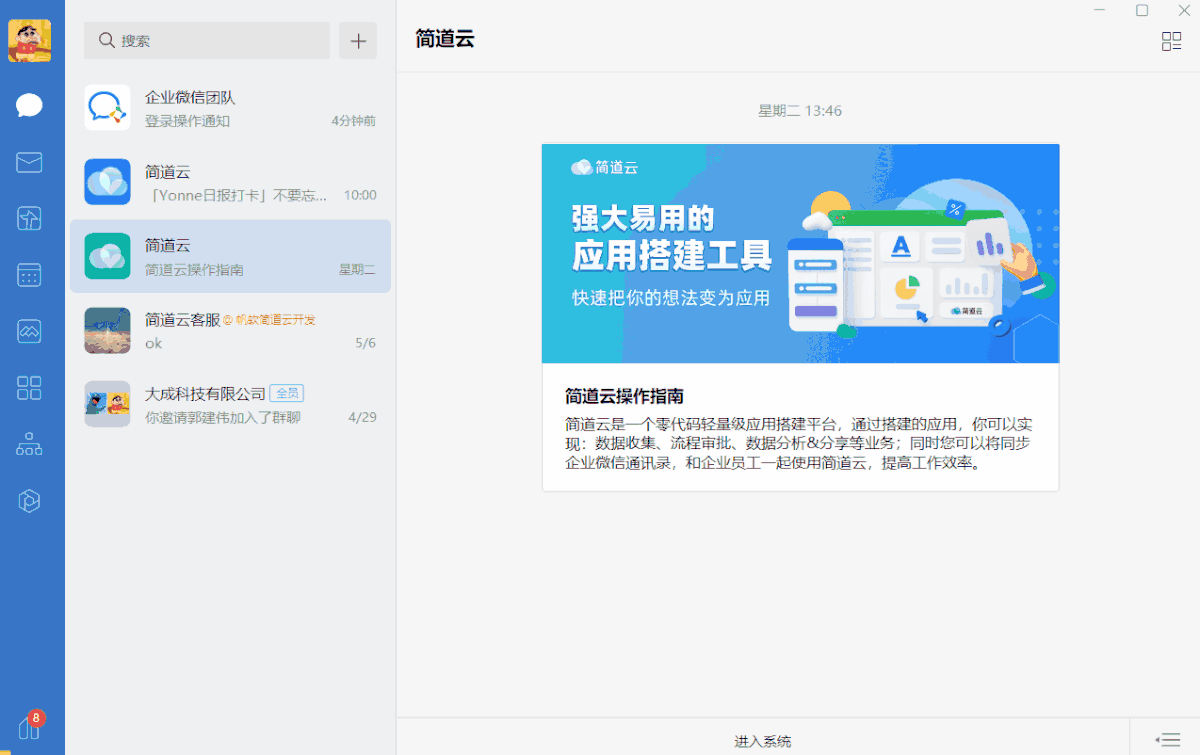This screenshot has height=755, width=1200.
Task: Maximize the window
Action: (1142, 10)
